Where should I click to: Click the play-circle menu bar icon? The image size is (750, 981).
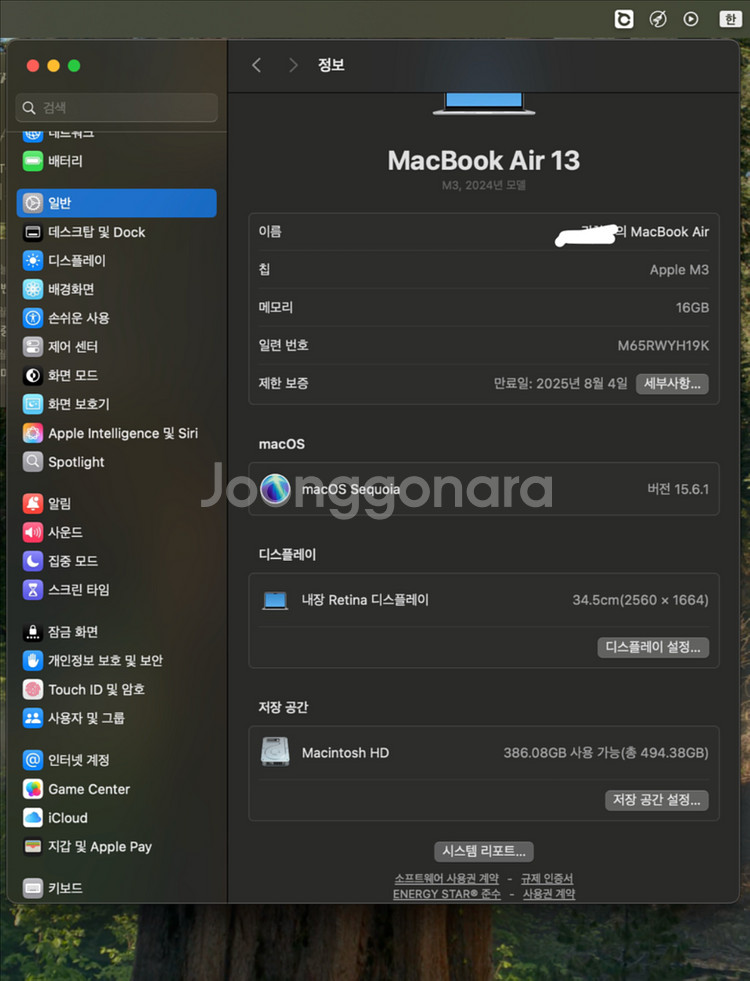691,19
